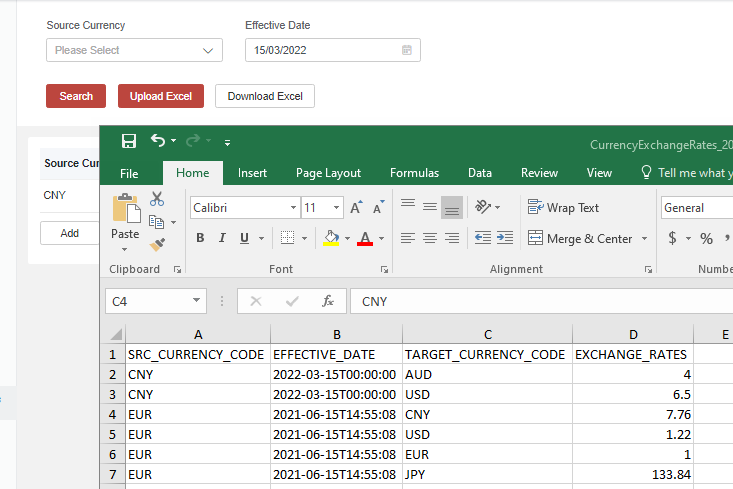Center text horizontally
The image size is (733, 489).
[430, 238]
